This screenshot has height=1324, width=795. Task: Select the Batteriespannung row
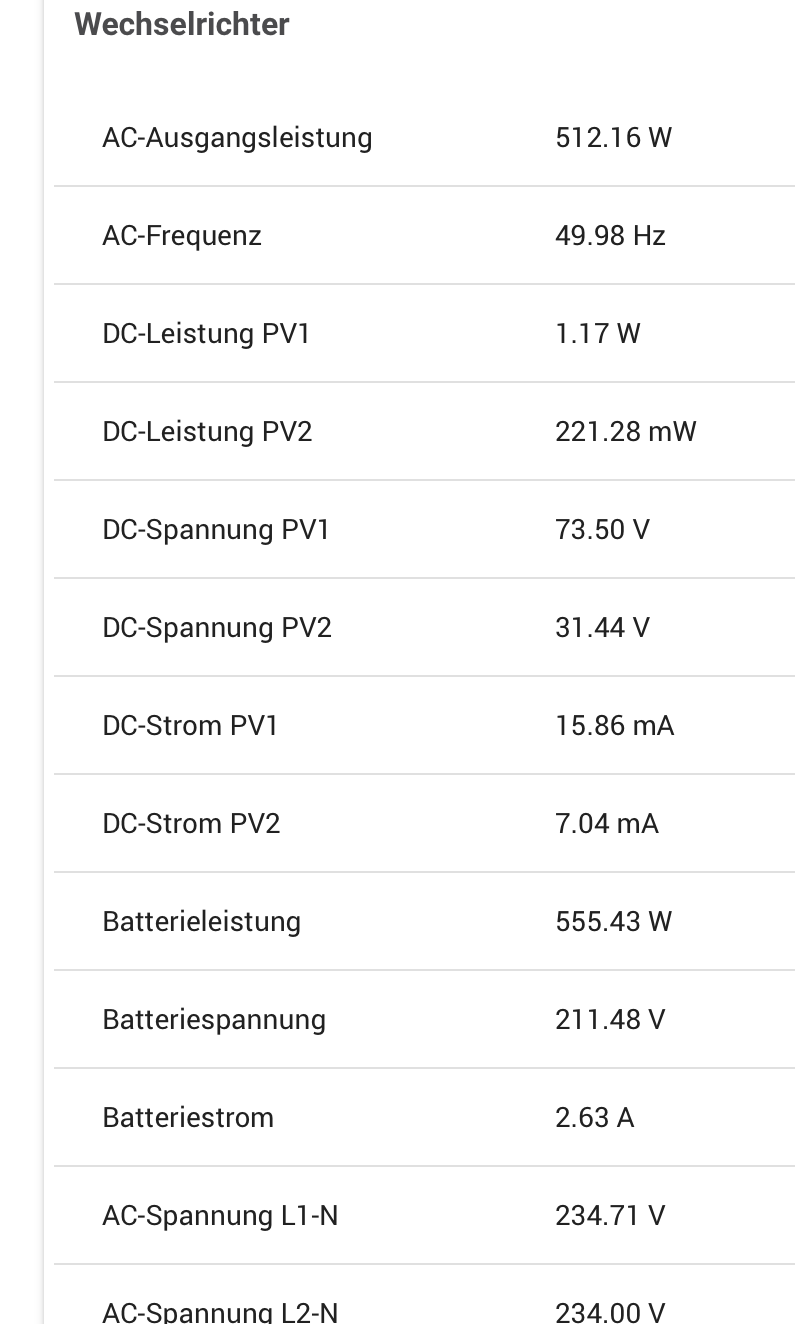pos(424,1019)
